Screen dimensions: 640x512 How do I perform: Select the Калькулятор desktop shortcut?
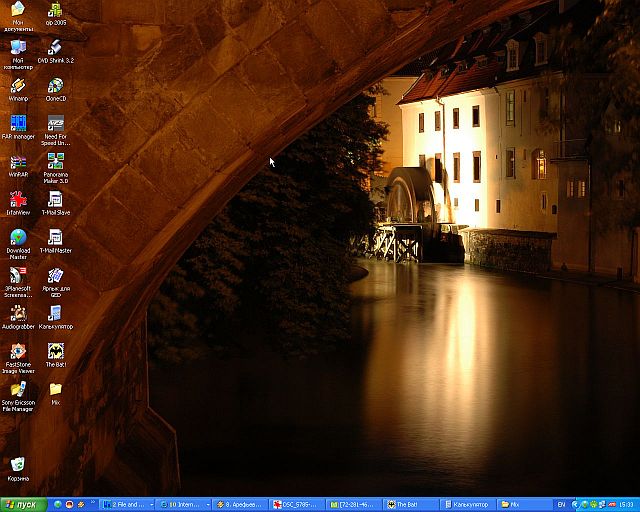(56, 317)
